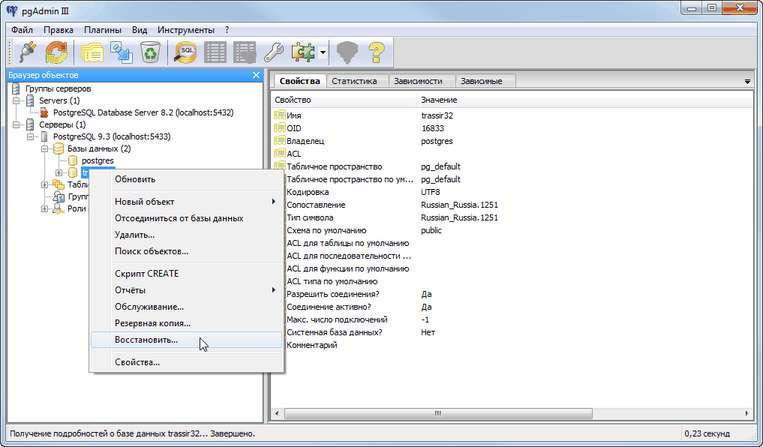The height and width of the screenshot is (447, 763).
Task: Click the puzzle piece plugins icon
Action: coord(304,51)
